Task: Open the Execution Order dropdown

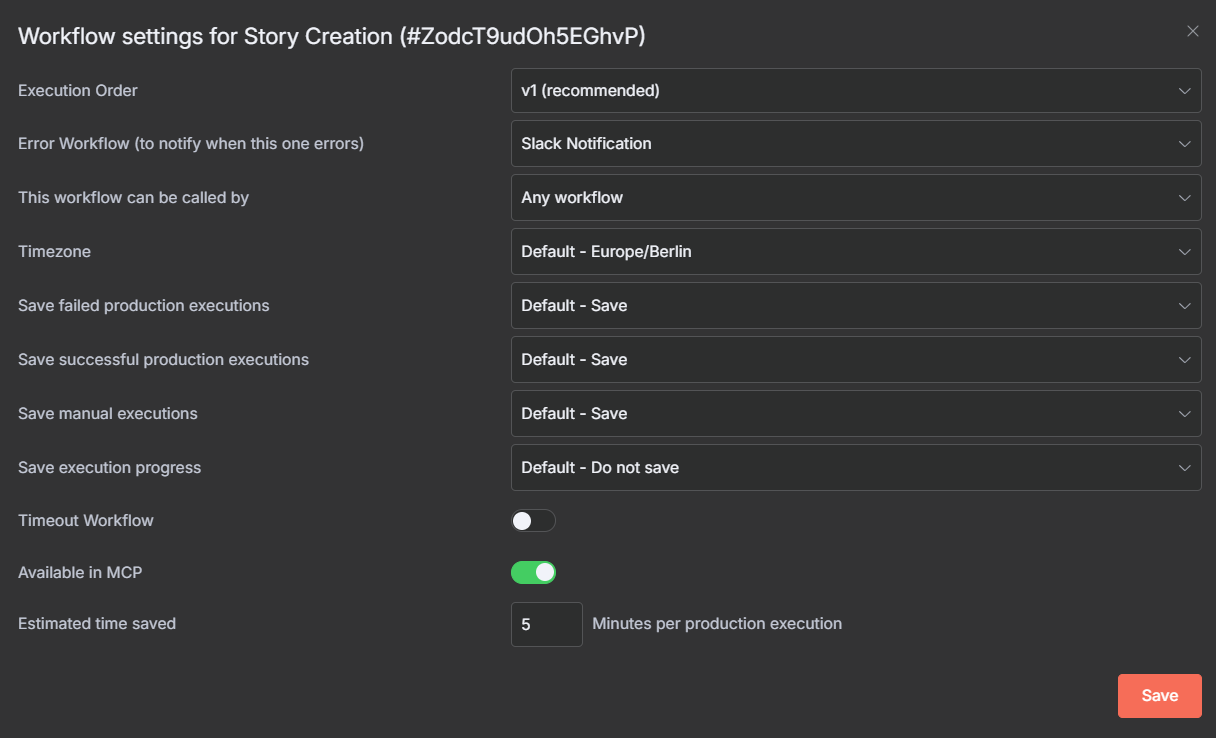Action: (855, 90)
